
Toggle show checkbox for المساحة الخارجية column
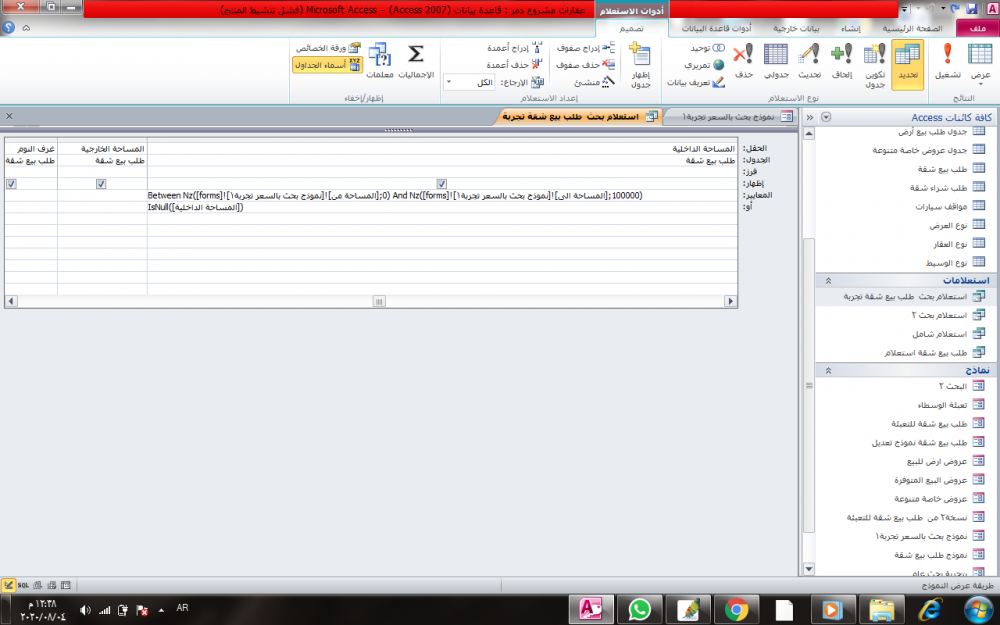click(101, 184)
